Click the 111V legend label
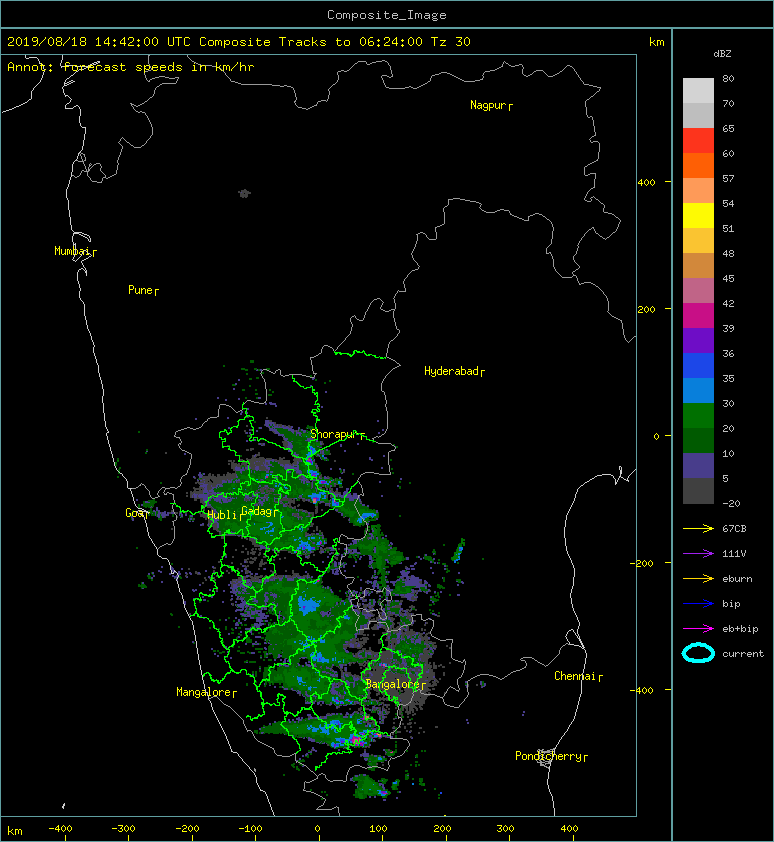Viewport: 774px width, 842px height. point(734,554)
